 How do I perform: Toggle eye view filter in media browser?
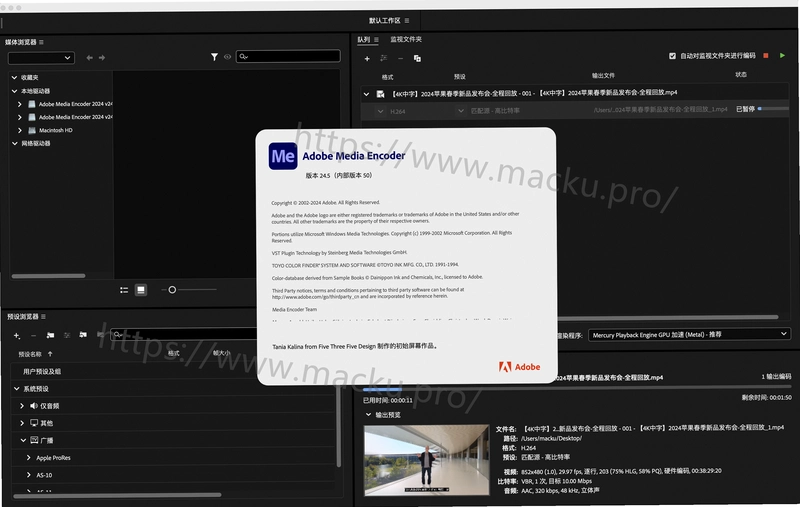coord(228,57)
